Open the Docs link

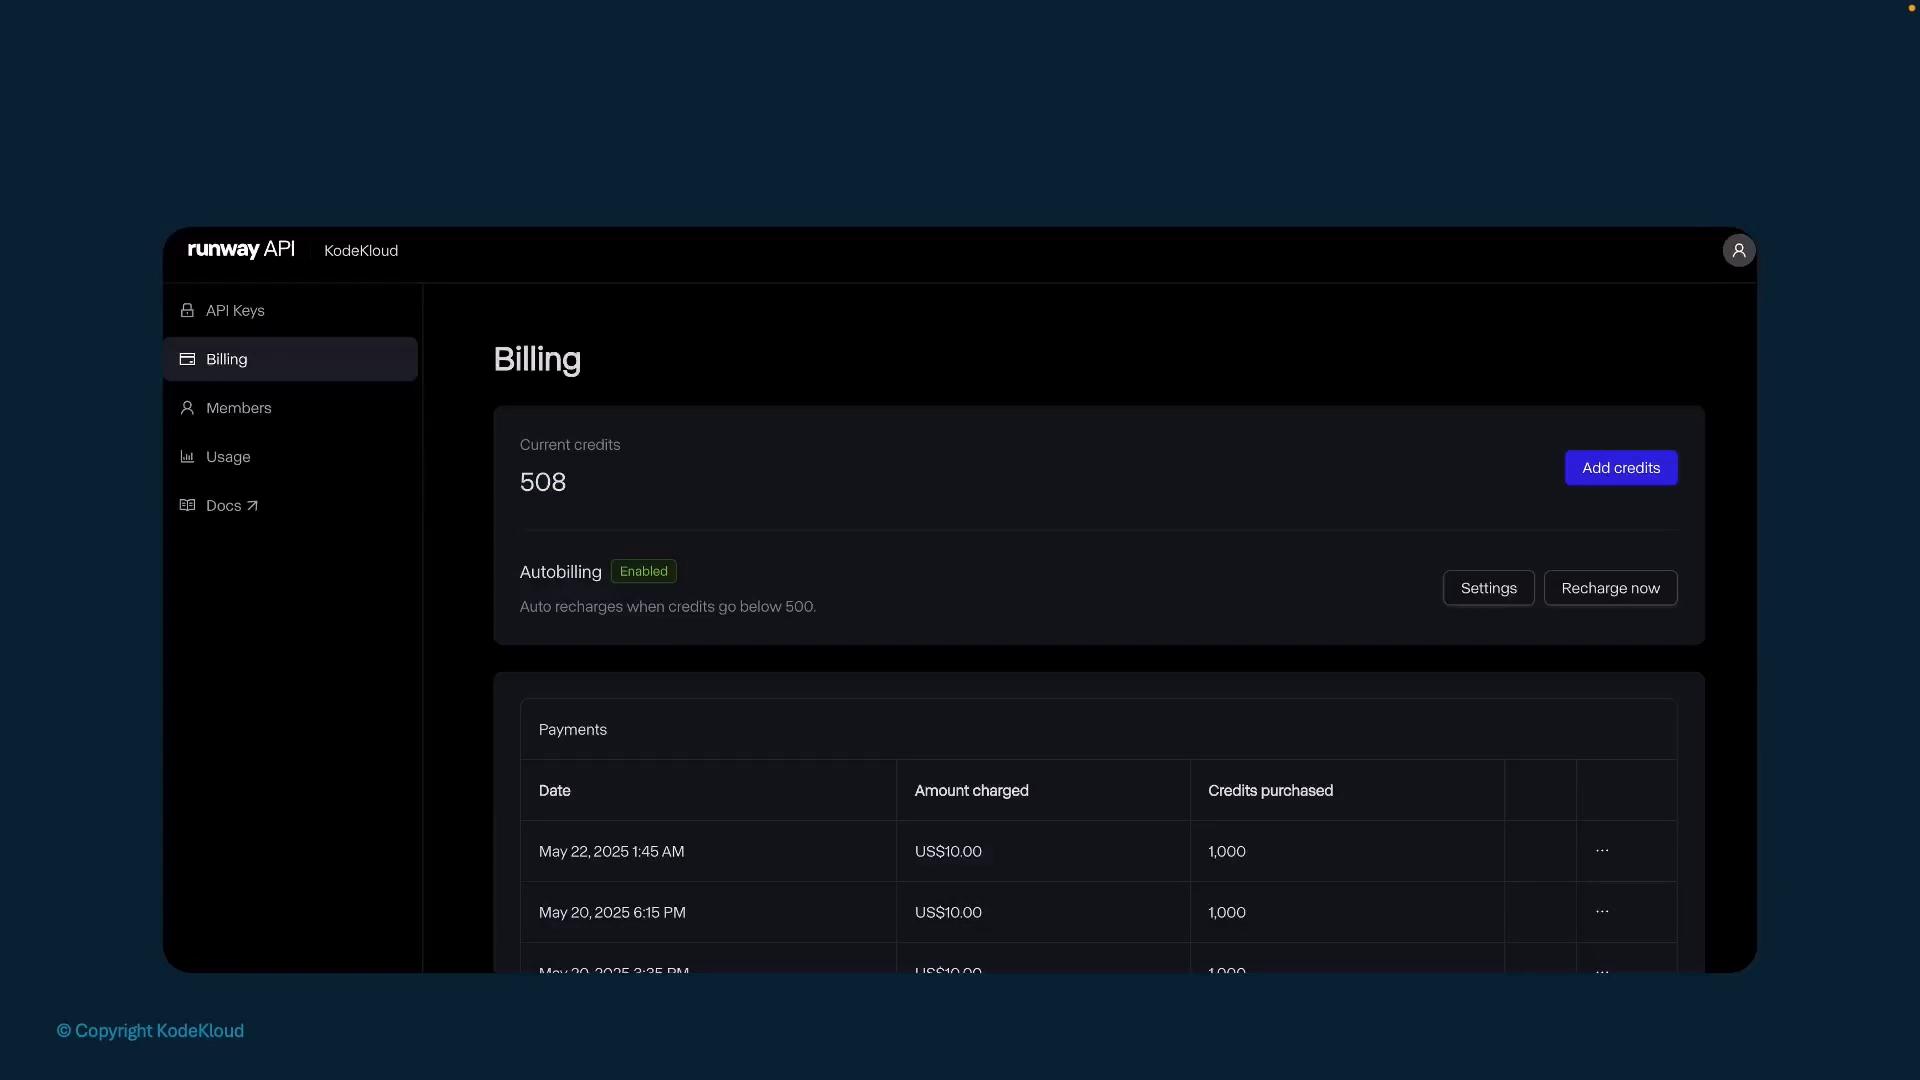coord(290,505)
